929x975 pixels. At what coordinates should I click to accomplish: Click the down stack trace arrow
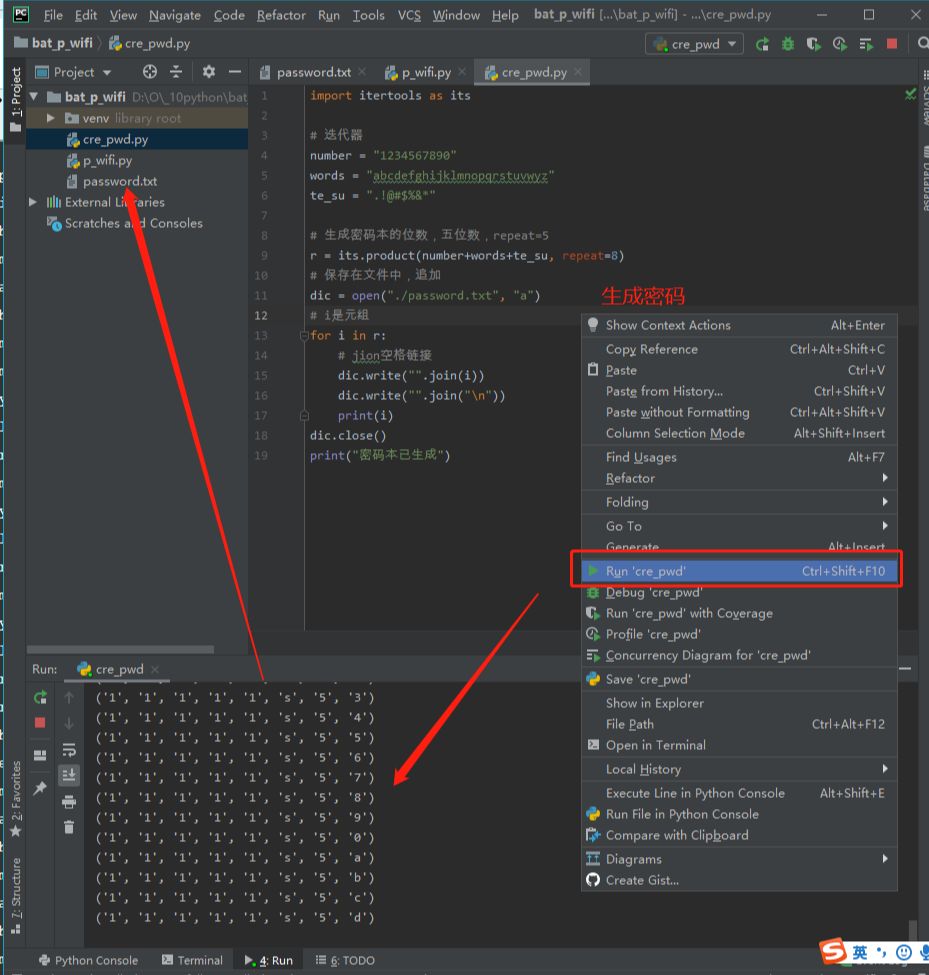tap(69, 723)
